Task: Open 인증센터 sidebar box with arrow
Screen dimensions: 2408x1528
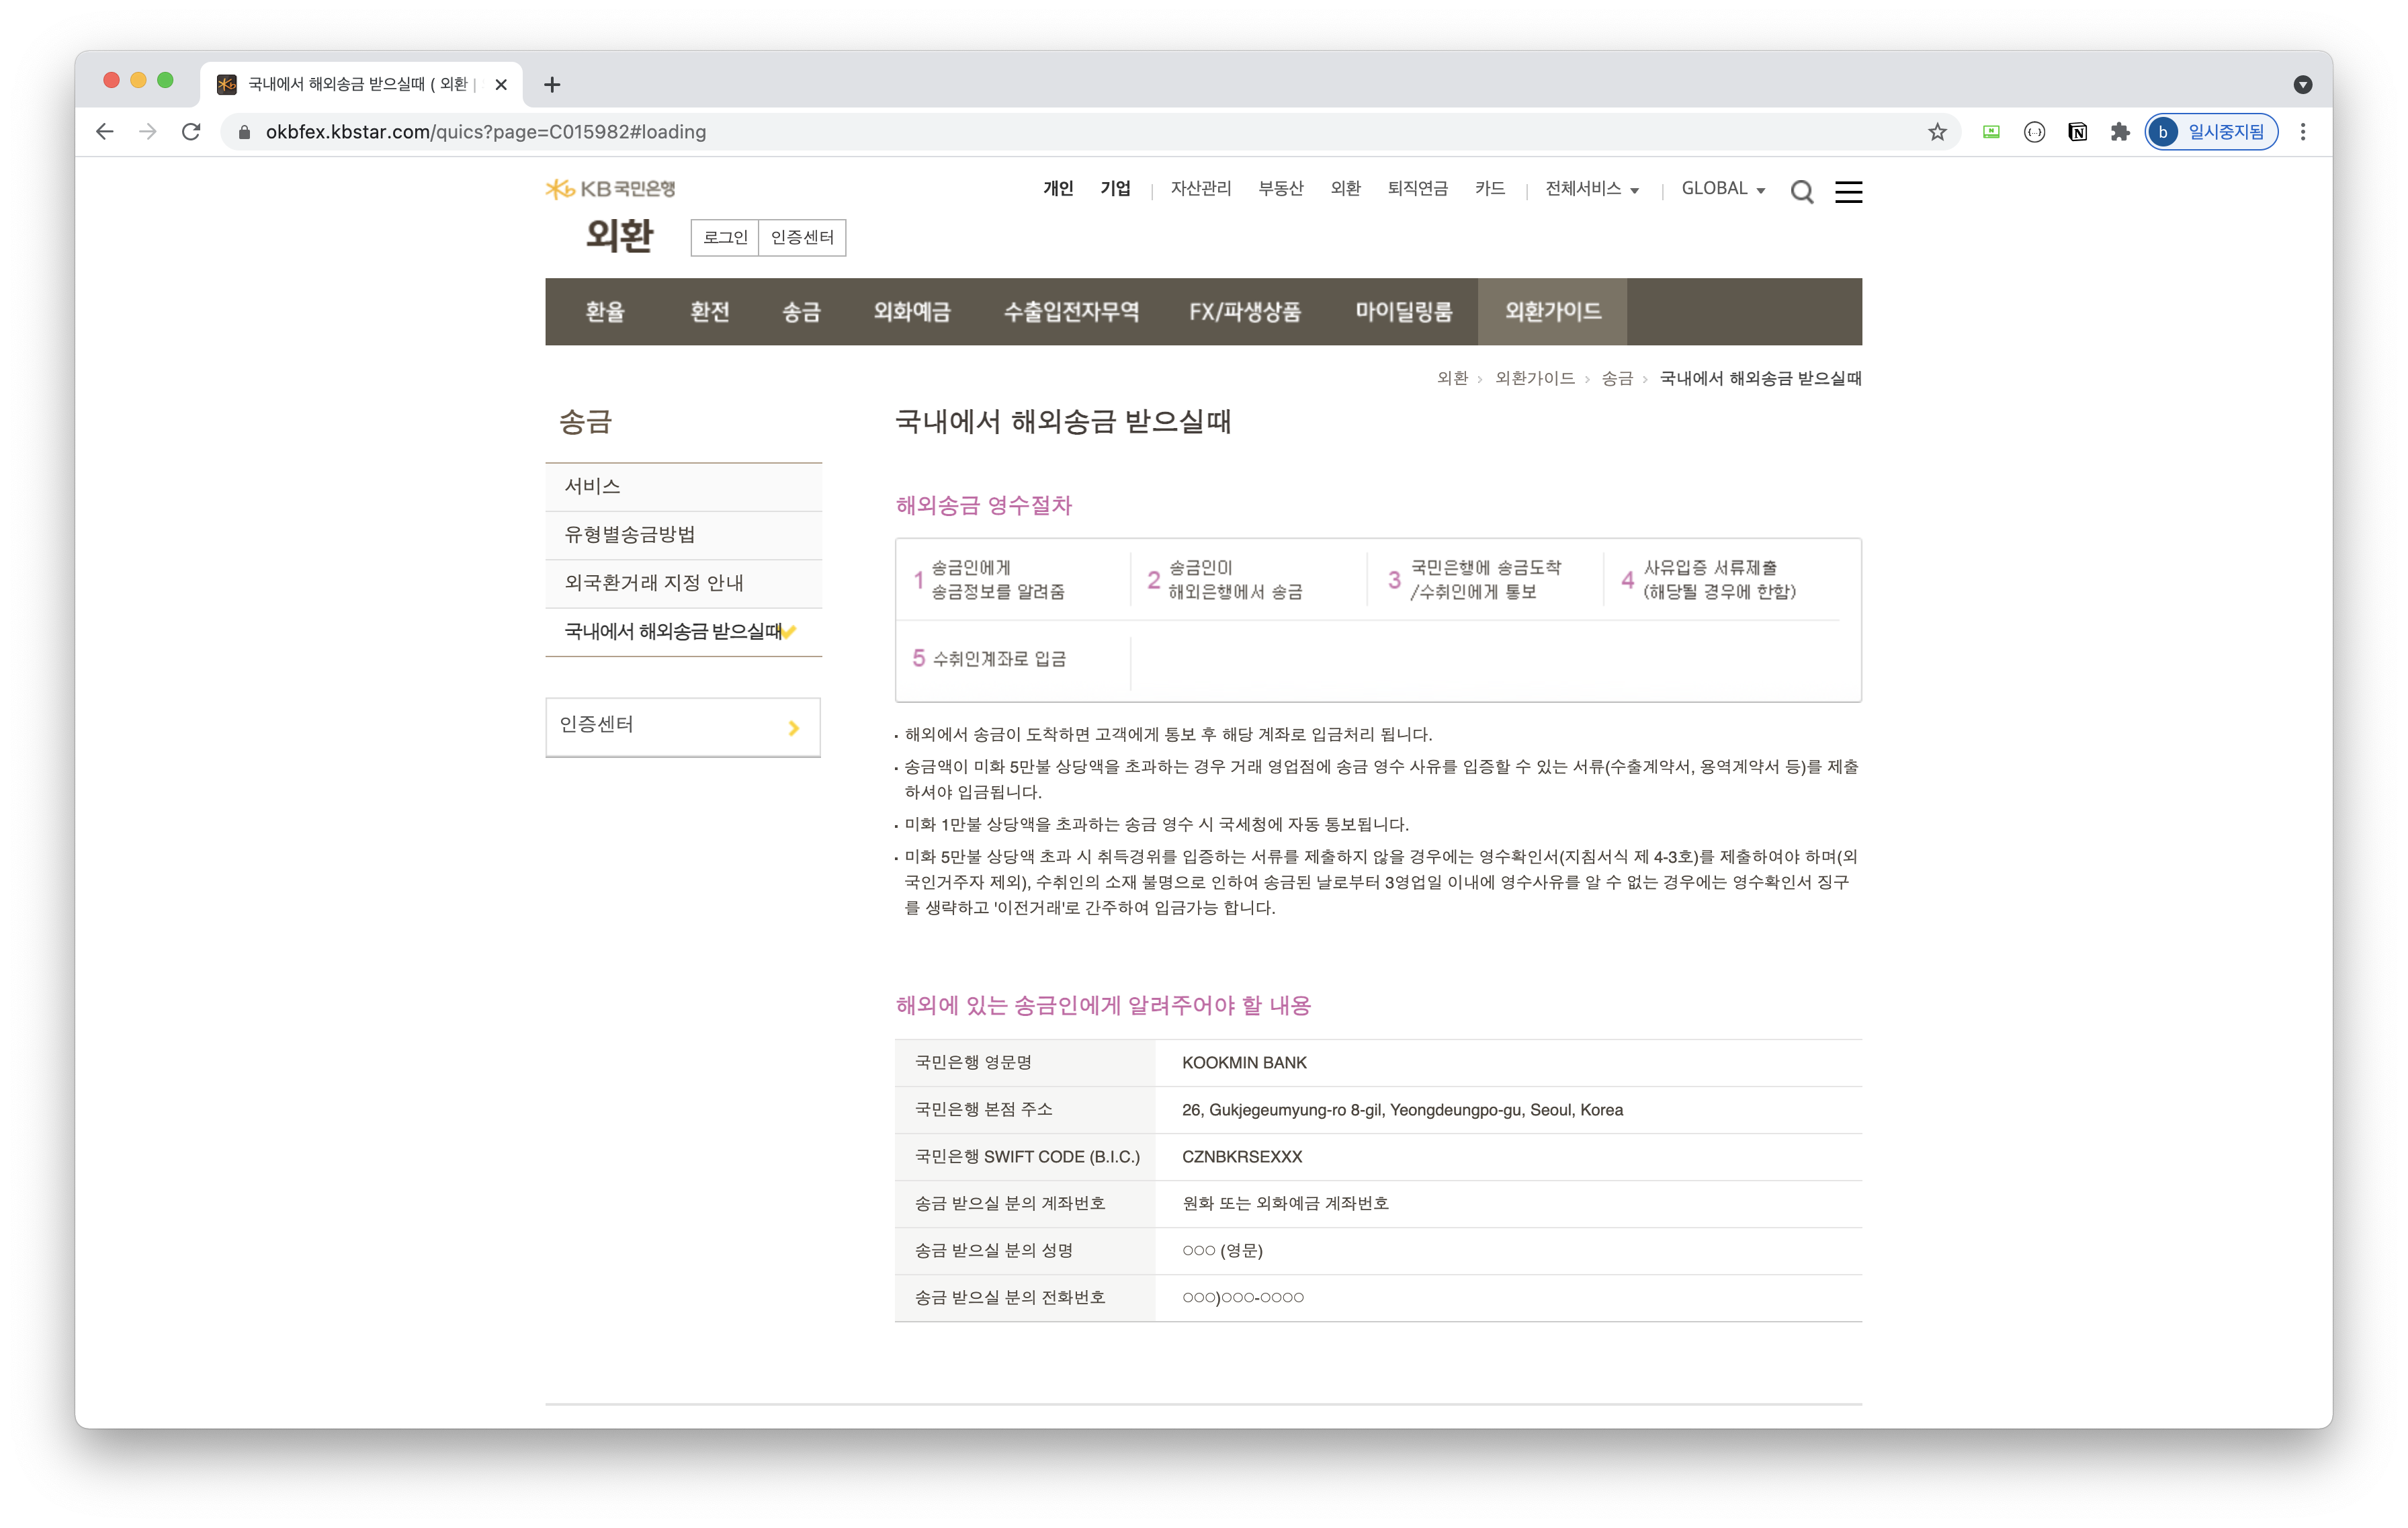Action: coord(683,726)
